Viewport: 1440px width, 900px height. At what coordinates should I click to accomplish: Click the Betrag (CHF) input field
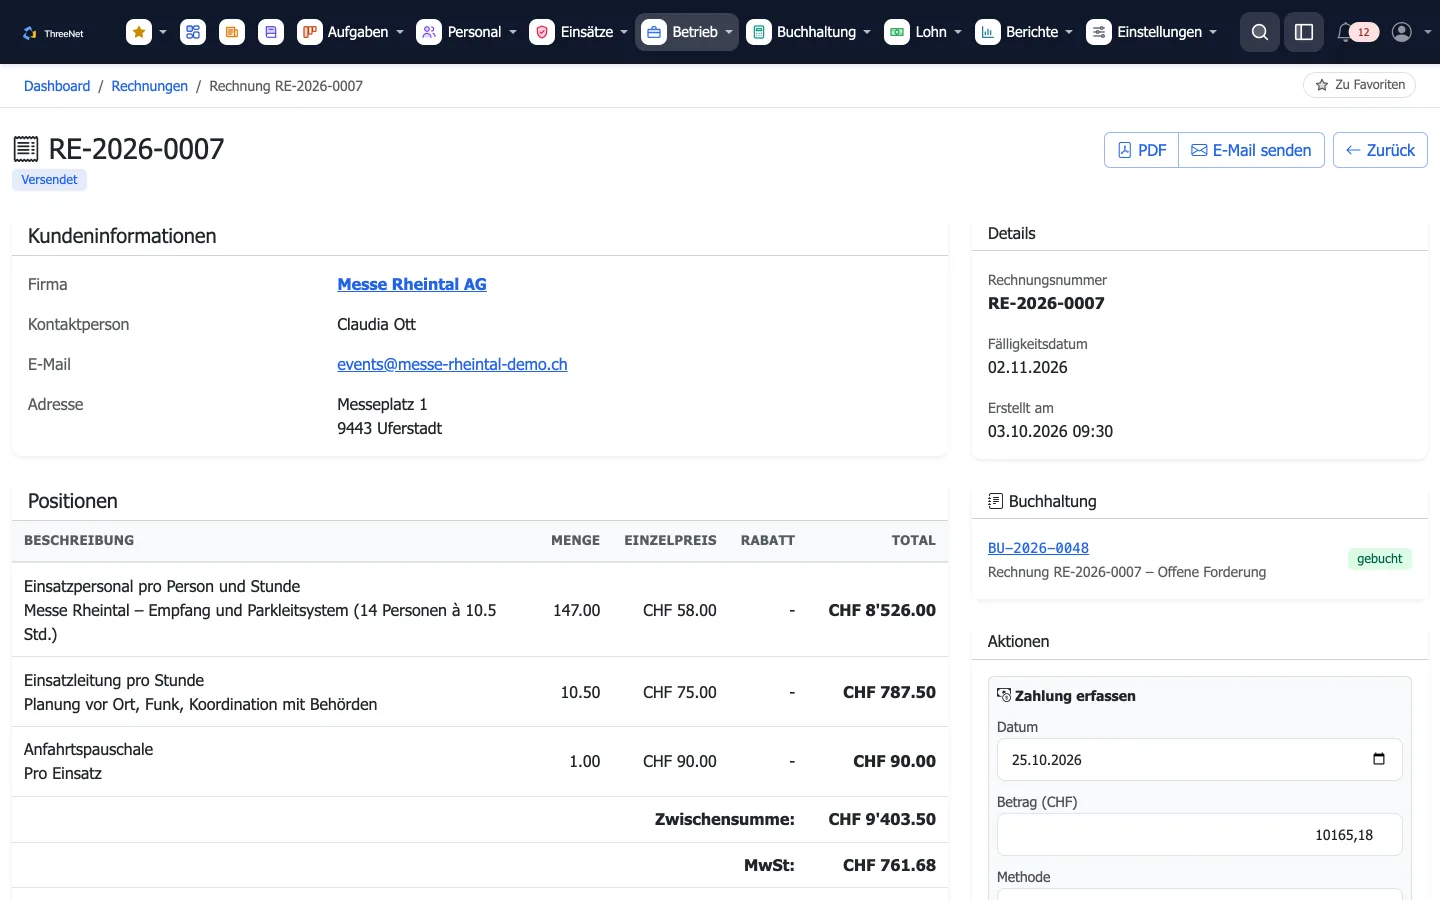point(1199,835)
